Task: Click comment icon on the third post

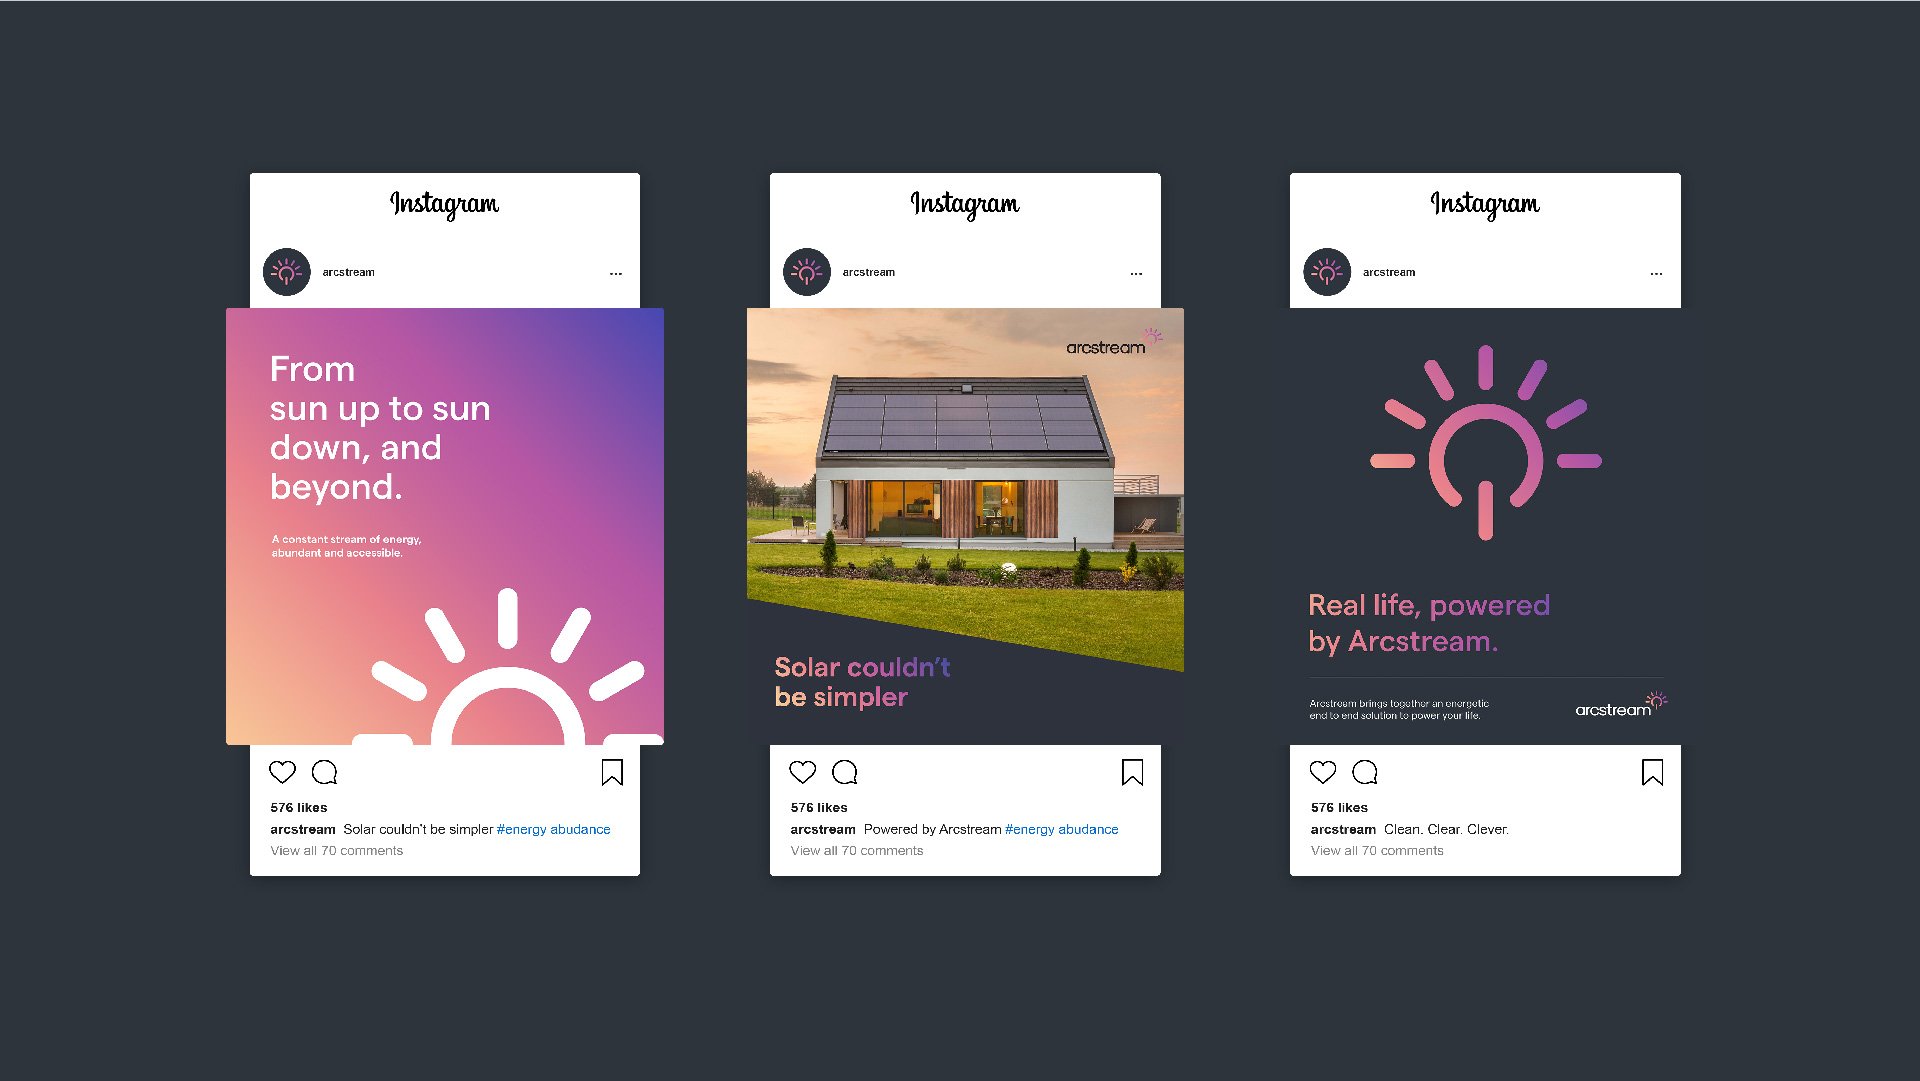Action: (x=1365, y=772)
